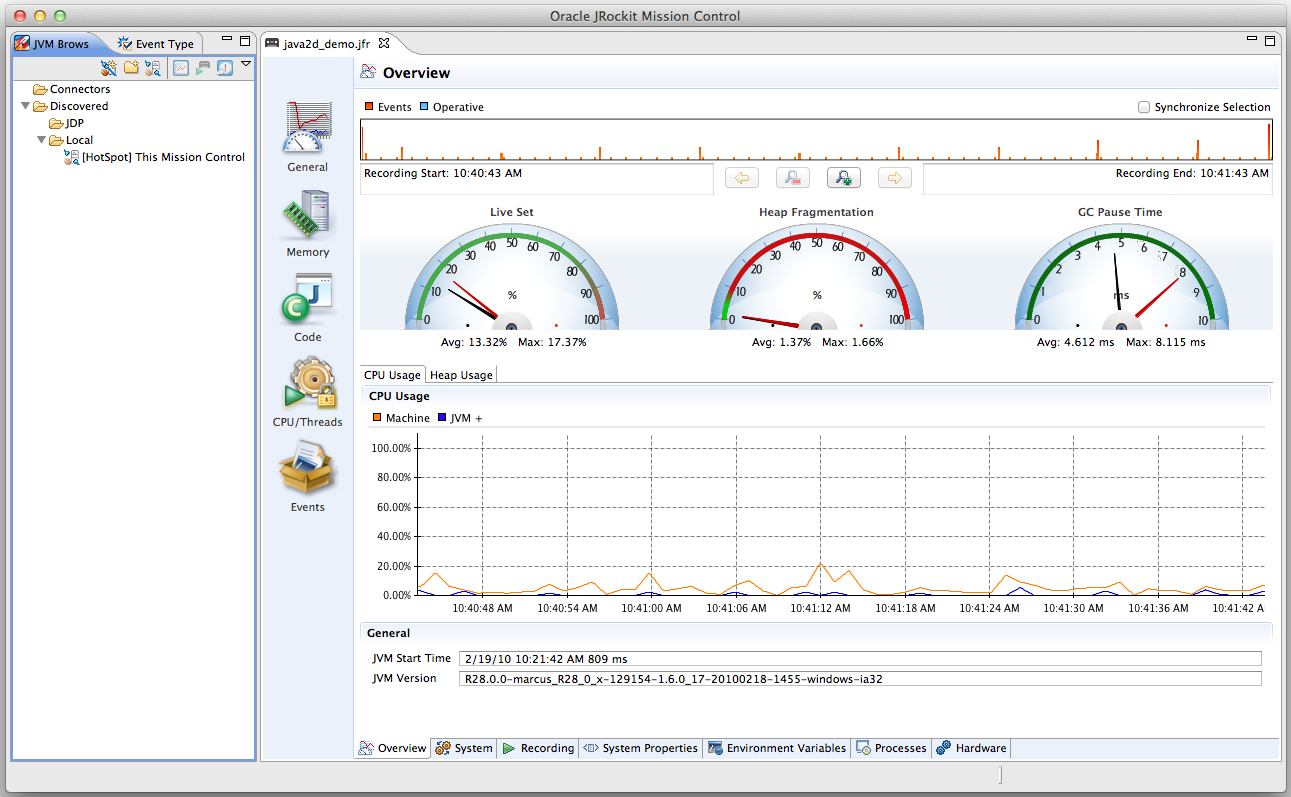The image size is (1291, 797).
Task: Open the Hardware bottom tab
Action: pos(972,748)
